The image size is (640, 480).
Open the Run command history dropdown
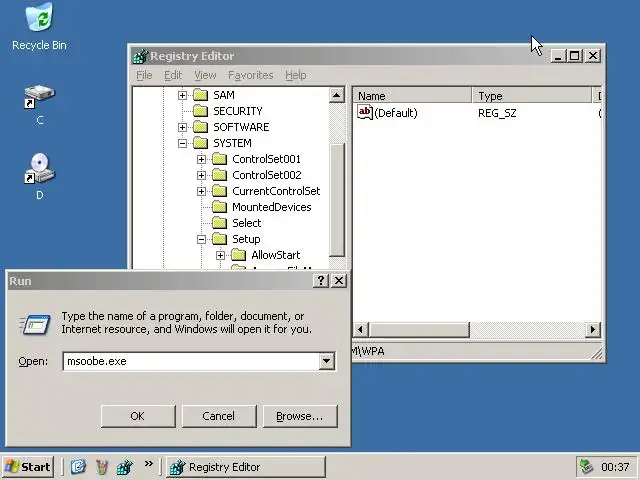click(327, 361)
